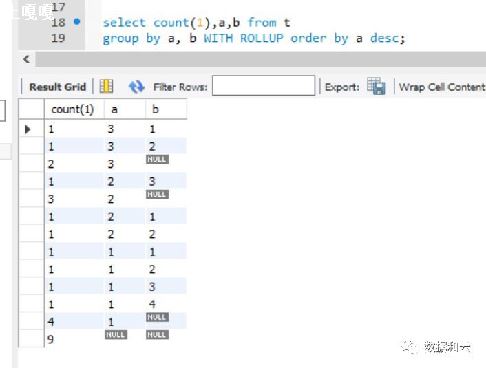Screen dimensions: 486x368
Task: Click the WITH ROLLUP keyword in the query
Action: tap(244, 38)
